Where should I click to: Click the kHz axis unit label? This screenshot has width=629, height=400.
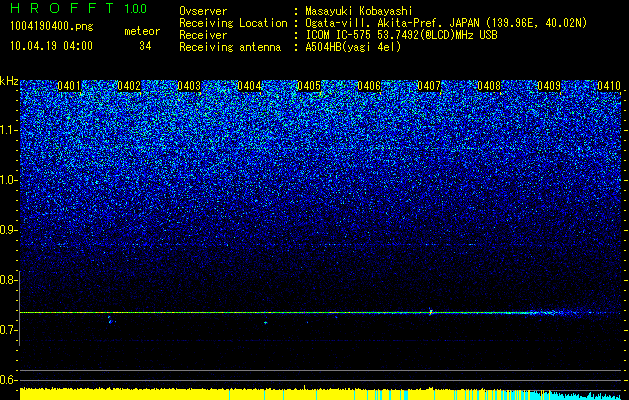[x=9, y=81]
